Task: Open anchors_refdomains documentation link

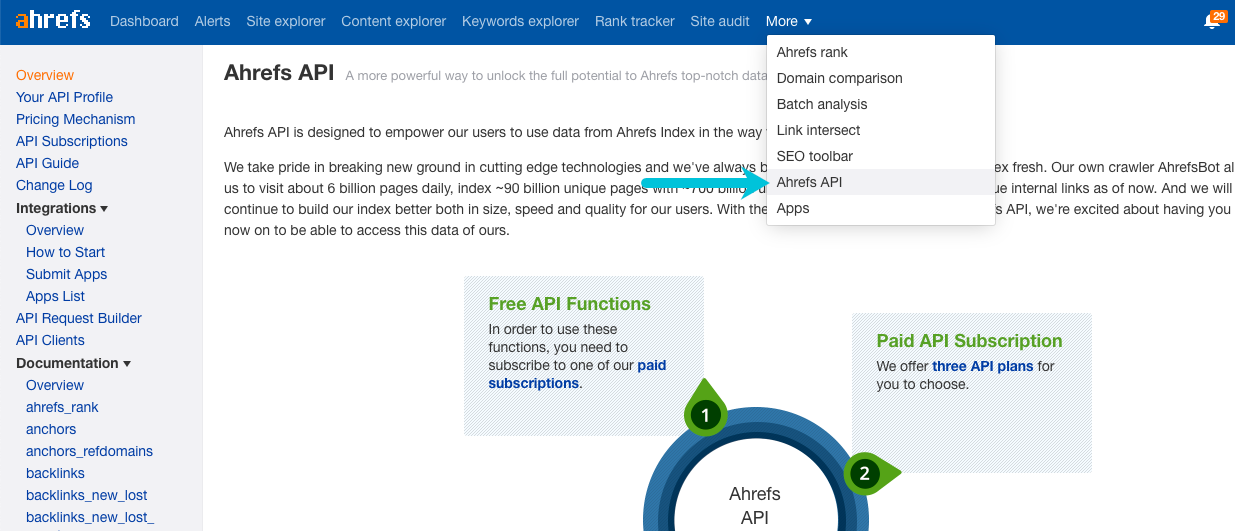Action: point(89,451)
